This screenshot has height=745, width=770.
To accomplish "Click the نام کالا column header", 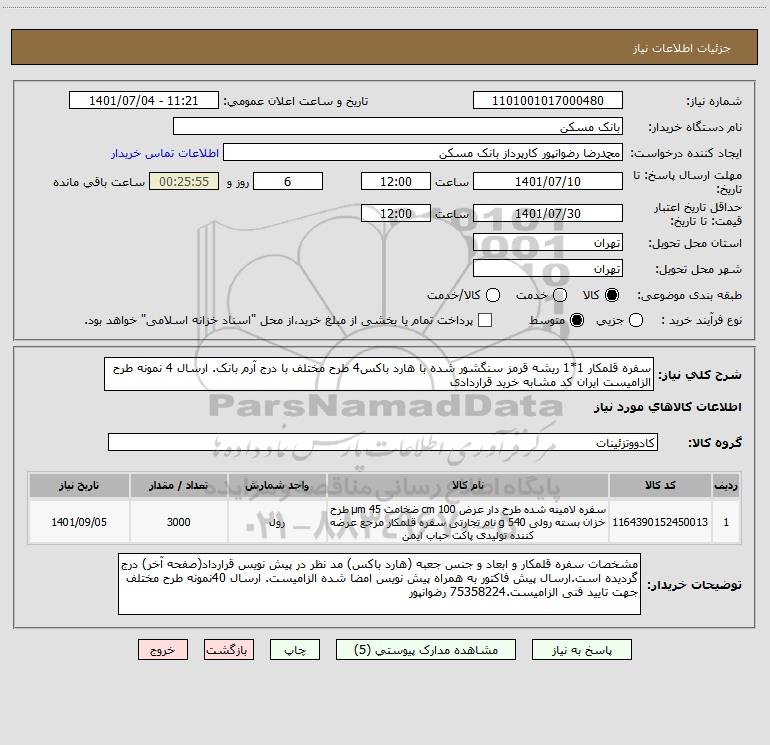I will (468, 485).
